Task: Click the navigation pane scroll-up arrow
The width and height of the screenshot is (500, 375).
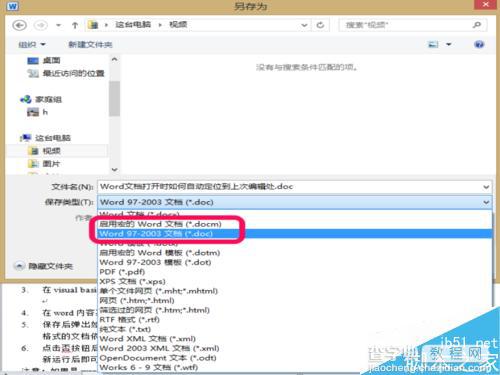Action: coord(114,60)
